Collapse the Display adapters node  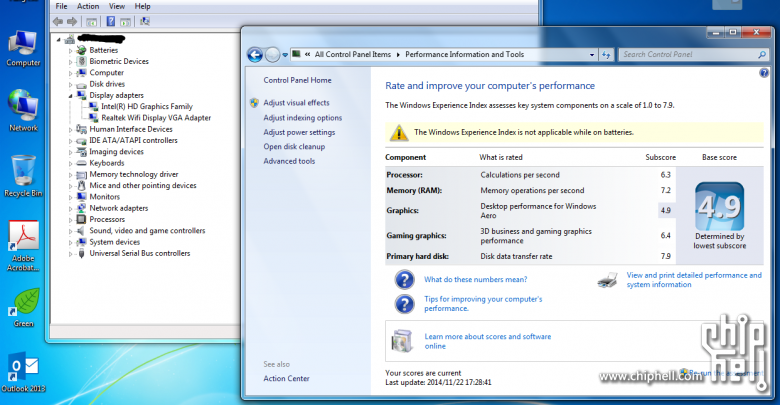[x=71, y=96]
